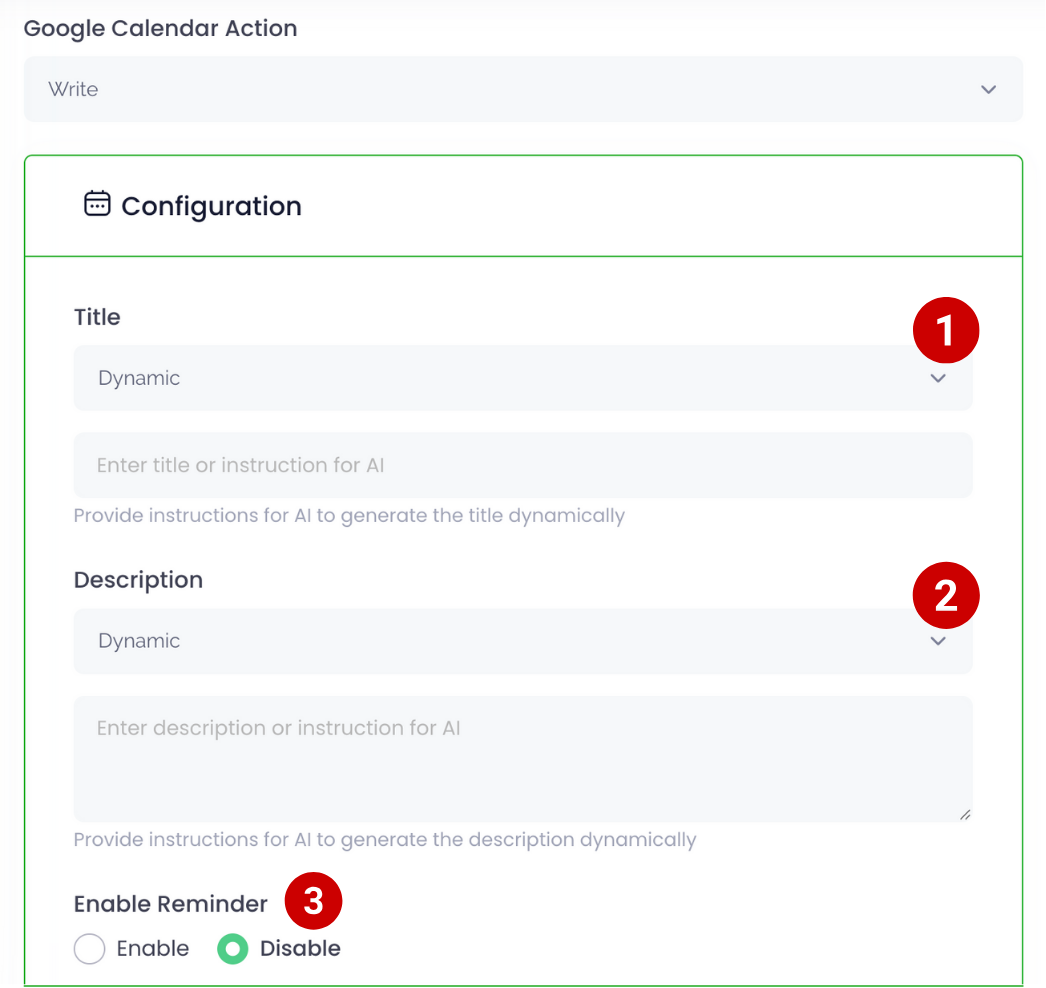This screenshot has height=988, width=1046.
Task: Click the chevron arrow in the Description dropdown
Action: (938, 642)
